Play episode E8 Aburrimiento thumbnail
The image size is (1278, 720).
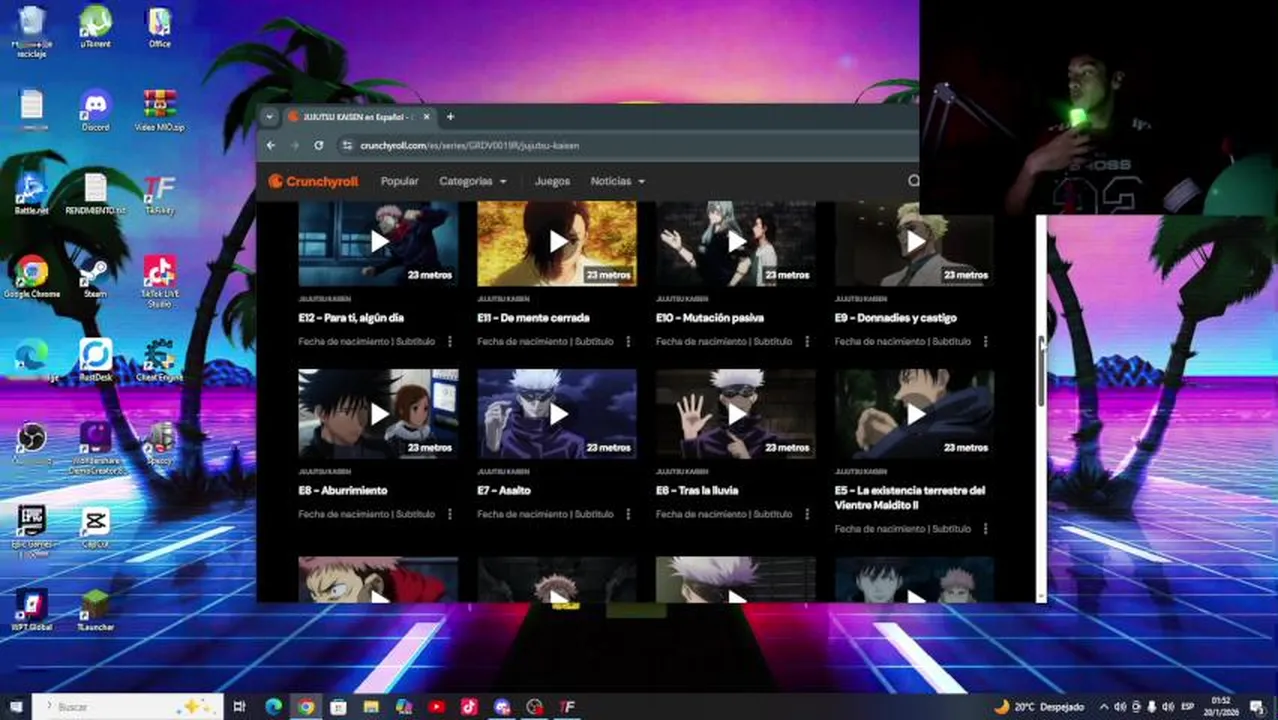[378, 414]
